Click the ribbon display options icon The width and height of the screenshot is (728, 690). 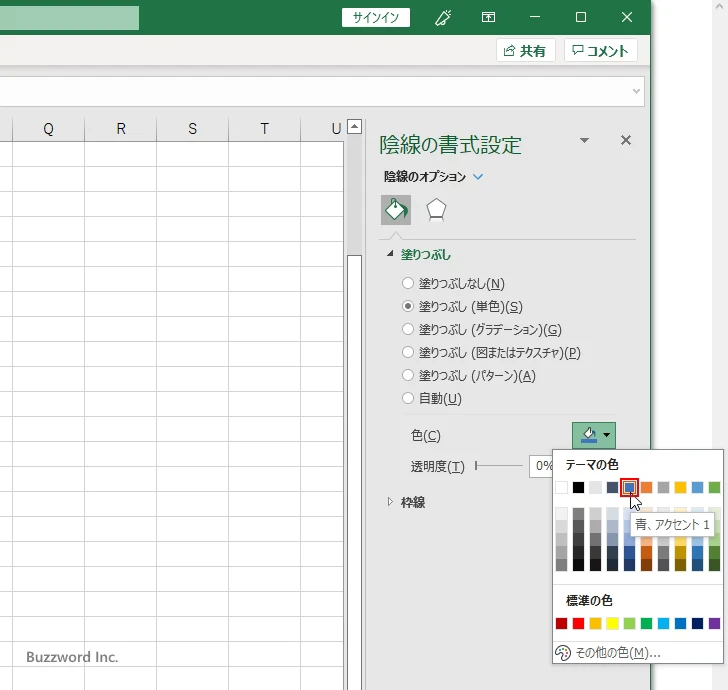click(x=488, y=18)
